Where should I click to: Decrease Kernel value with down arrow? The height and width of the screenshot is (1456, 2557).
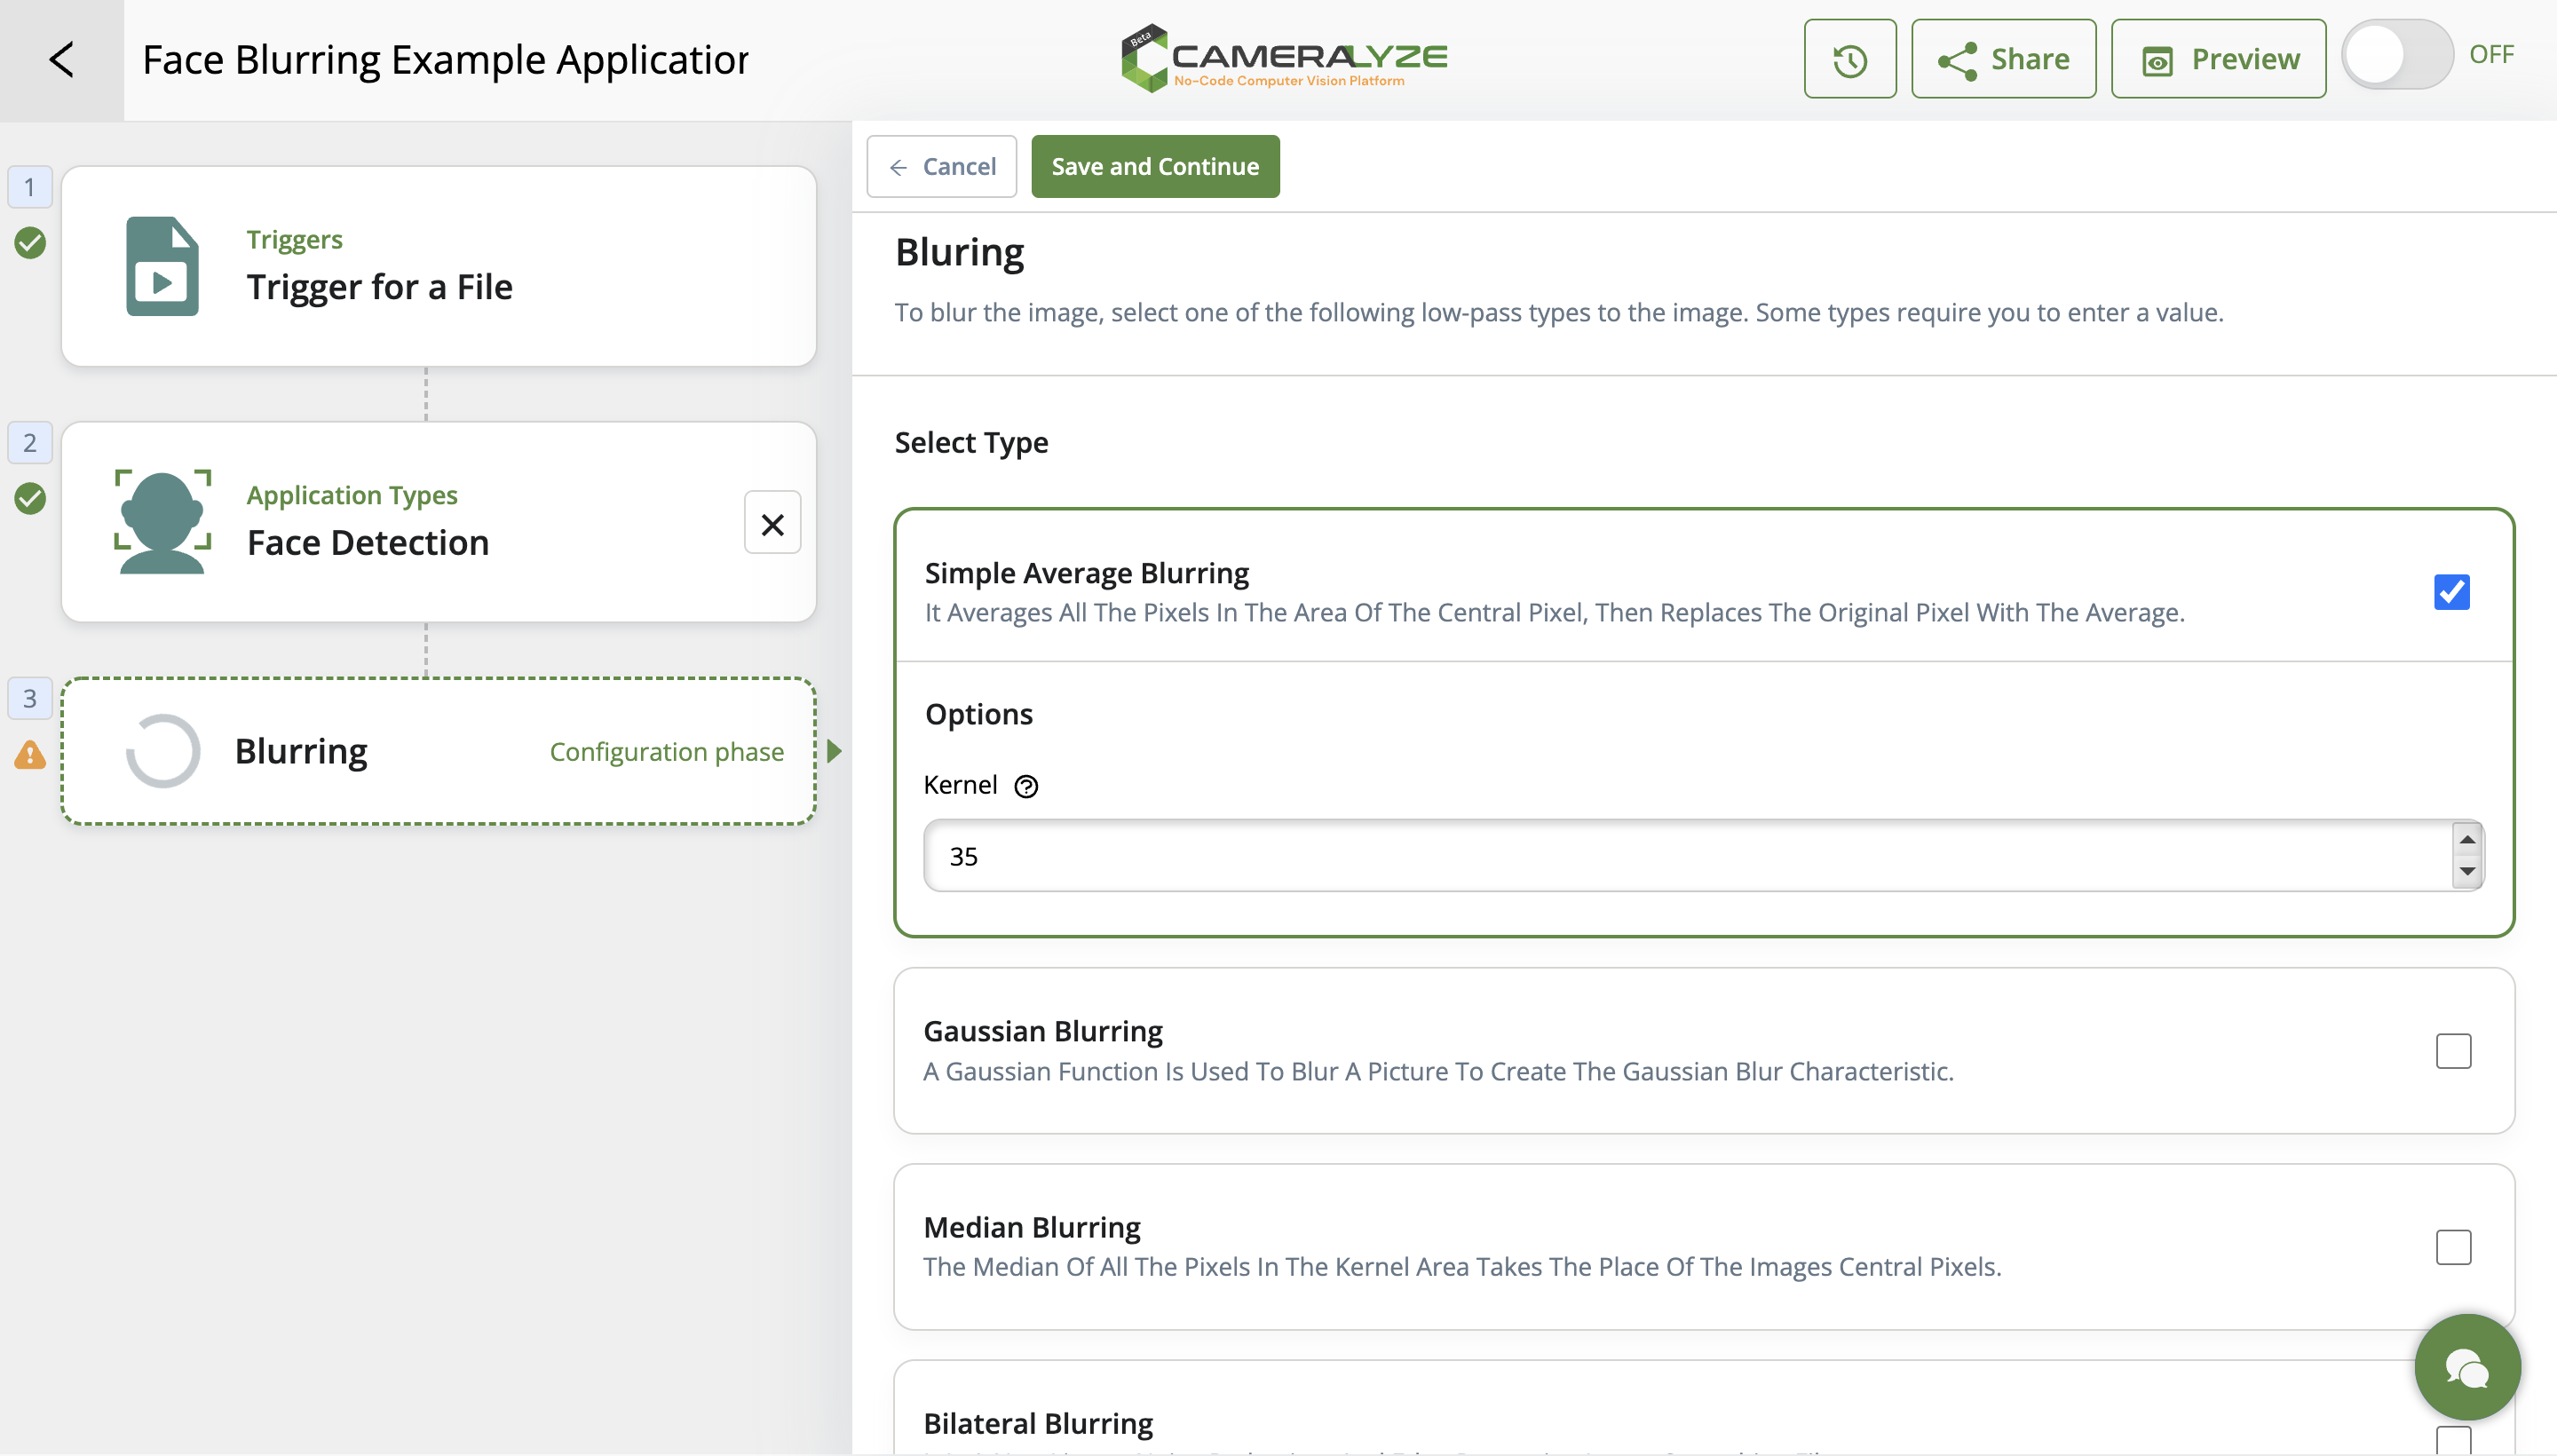tap(2467, 871)
